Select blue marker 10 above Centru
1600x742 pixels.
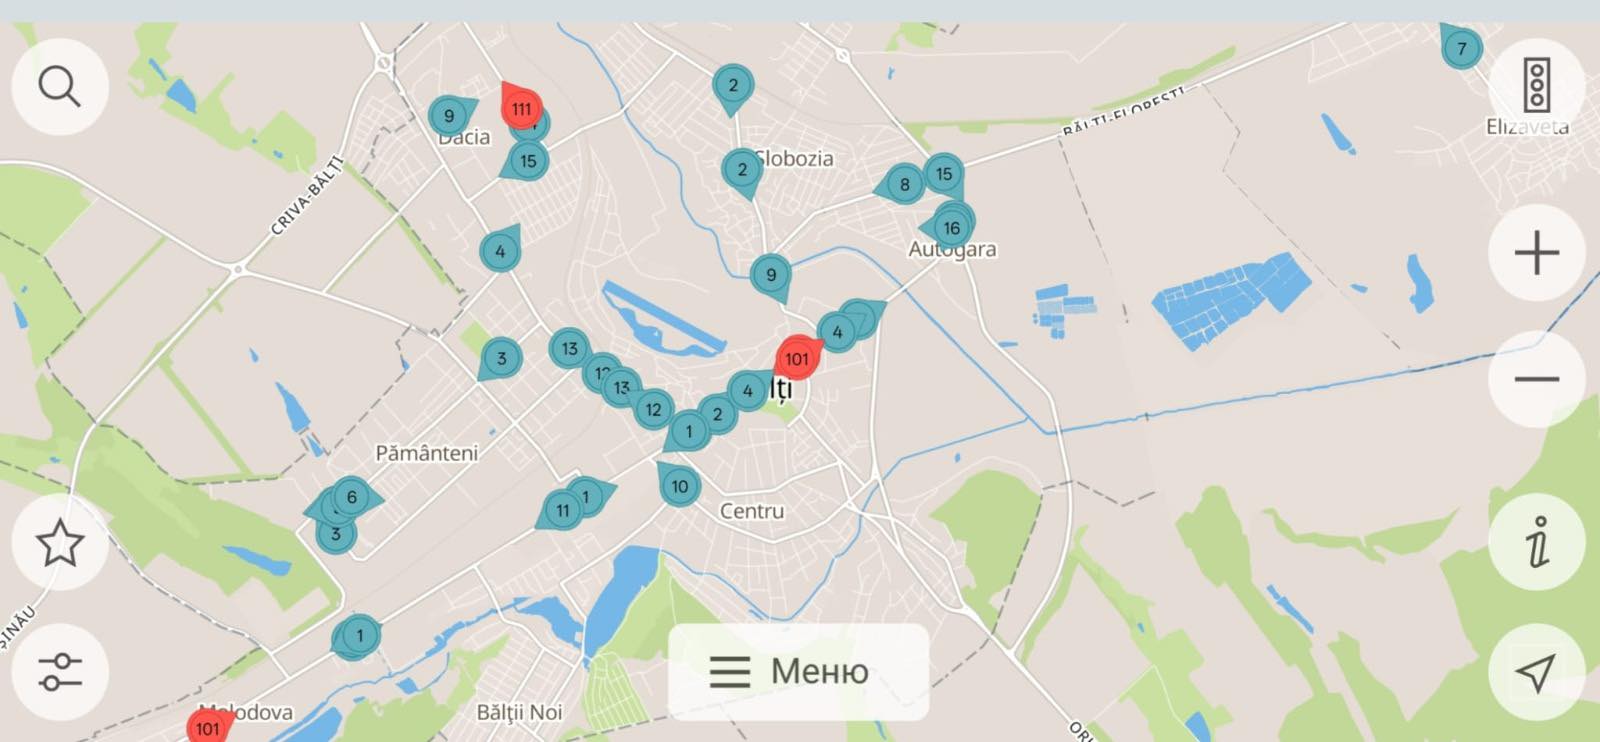tap(679, 486)
